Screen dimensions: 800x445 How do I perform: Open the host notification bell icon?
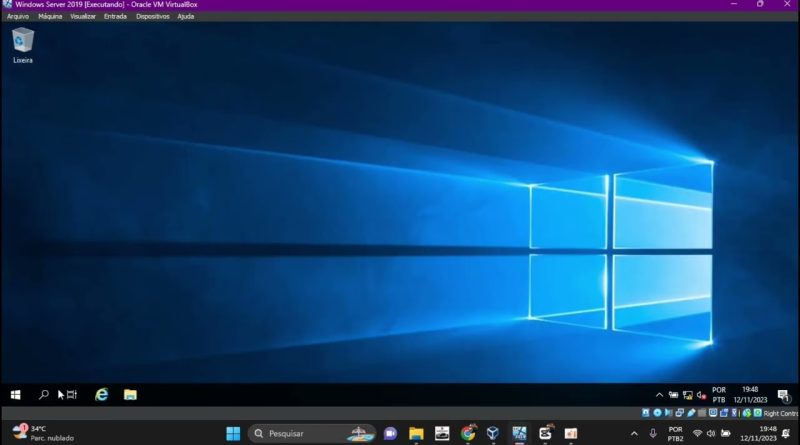[786, 434]
